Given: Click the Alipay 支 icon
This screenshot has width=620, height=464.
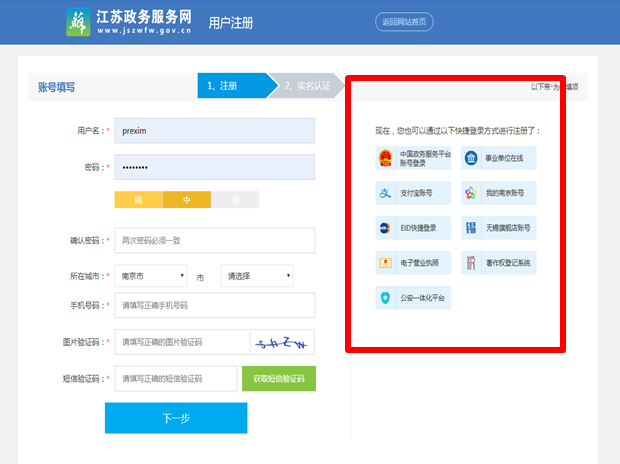Looking at the screenshot, I should pyautogui.click(x=385, y=193).
